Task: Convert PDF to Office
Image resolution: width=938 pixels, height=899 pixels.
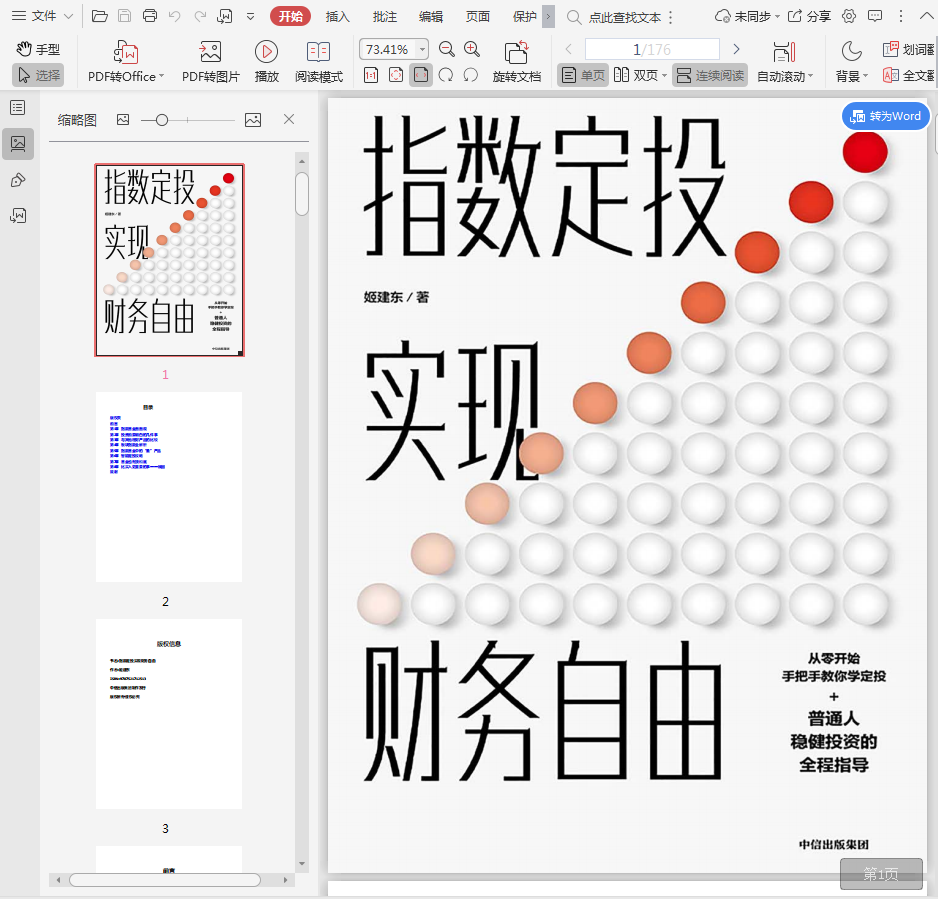Action: (126, 62)
